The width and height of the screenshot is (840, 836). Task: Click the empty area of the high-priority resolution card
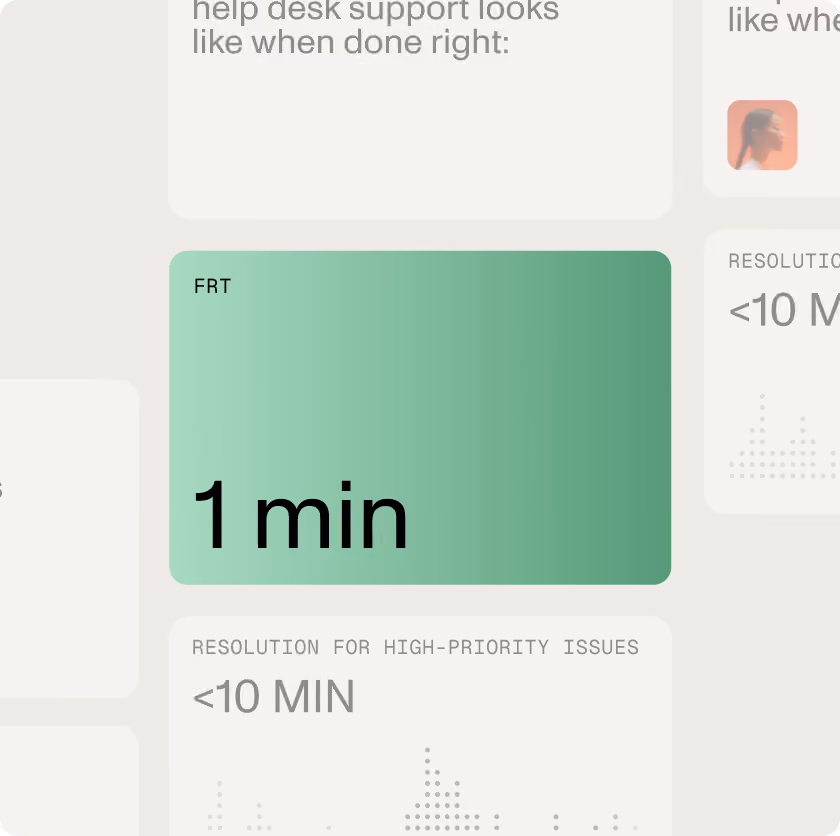[509, 702]
